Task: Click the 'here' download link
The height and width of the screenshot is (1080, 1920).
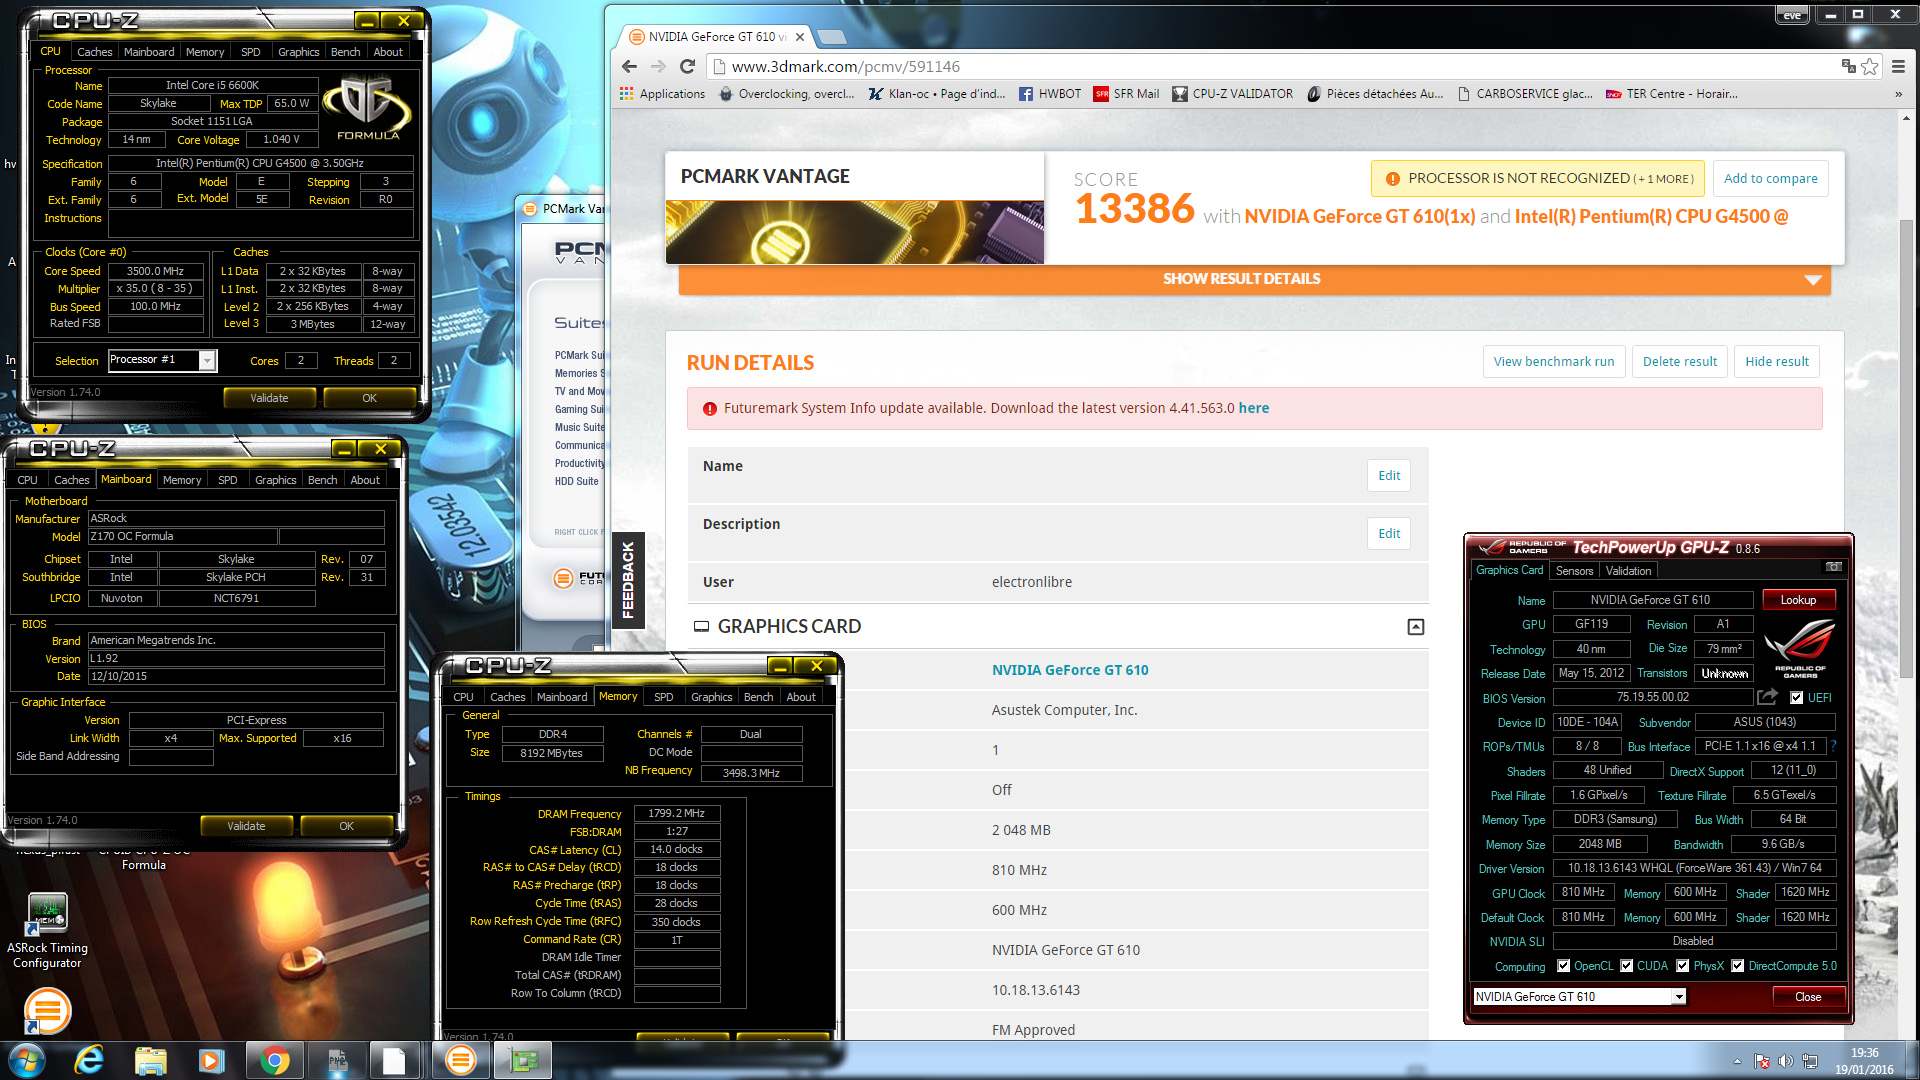Action: pos(1253,408)
